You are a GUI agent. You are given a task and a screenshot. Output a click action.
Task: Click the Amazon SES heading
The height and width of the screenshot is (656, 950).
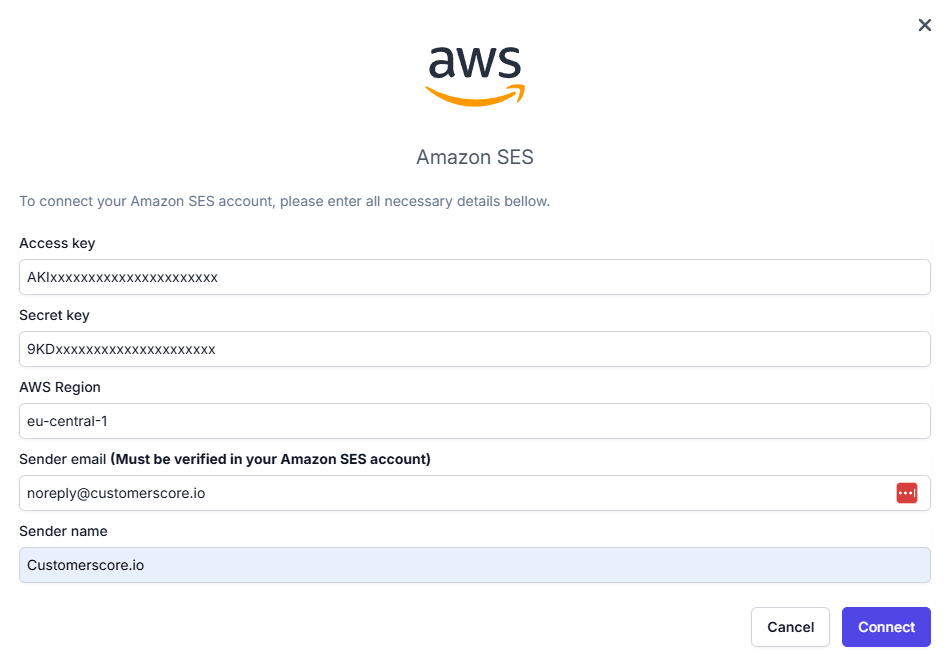pyautogui.click(x=475, y=157)
